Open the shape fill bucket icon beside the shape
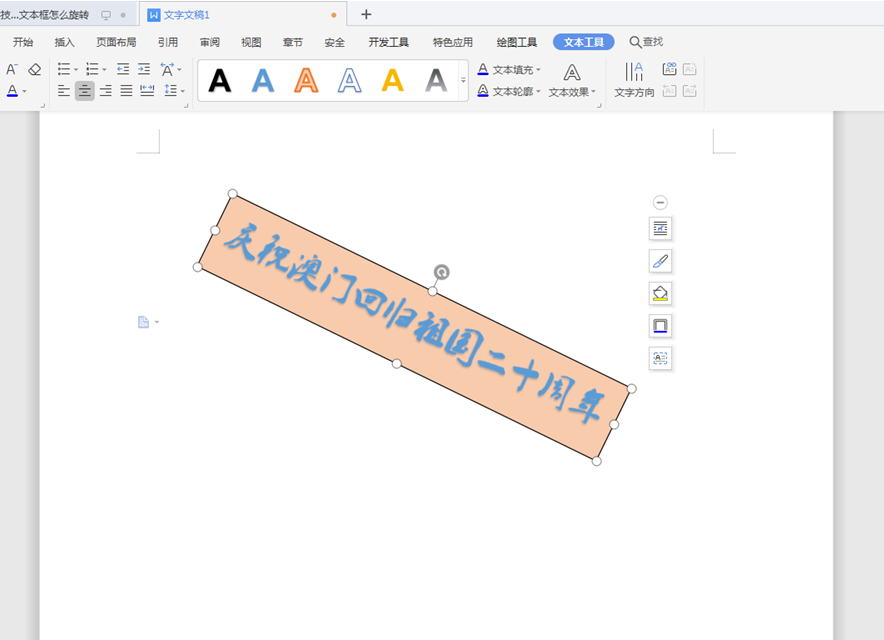This screenshot has height=640, width=884. pyautogui.click(x=660, y=293)
